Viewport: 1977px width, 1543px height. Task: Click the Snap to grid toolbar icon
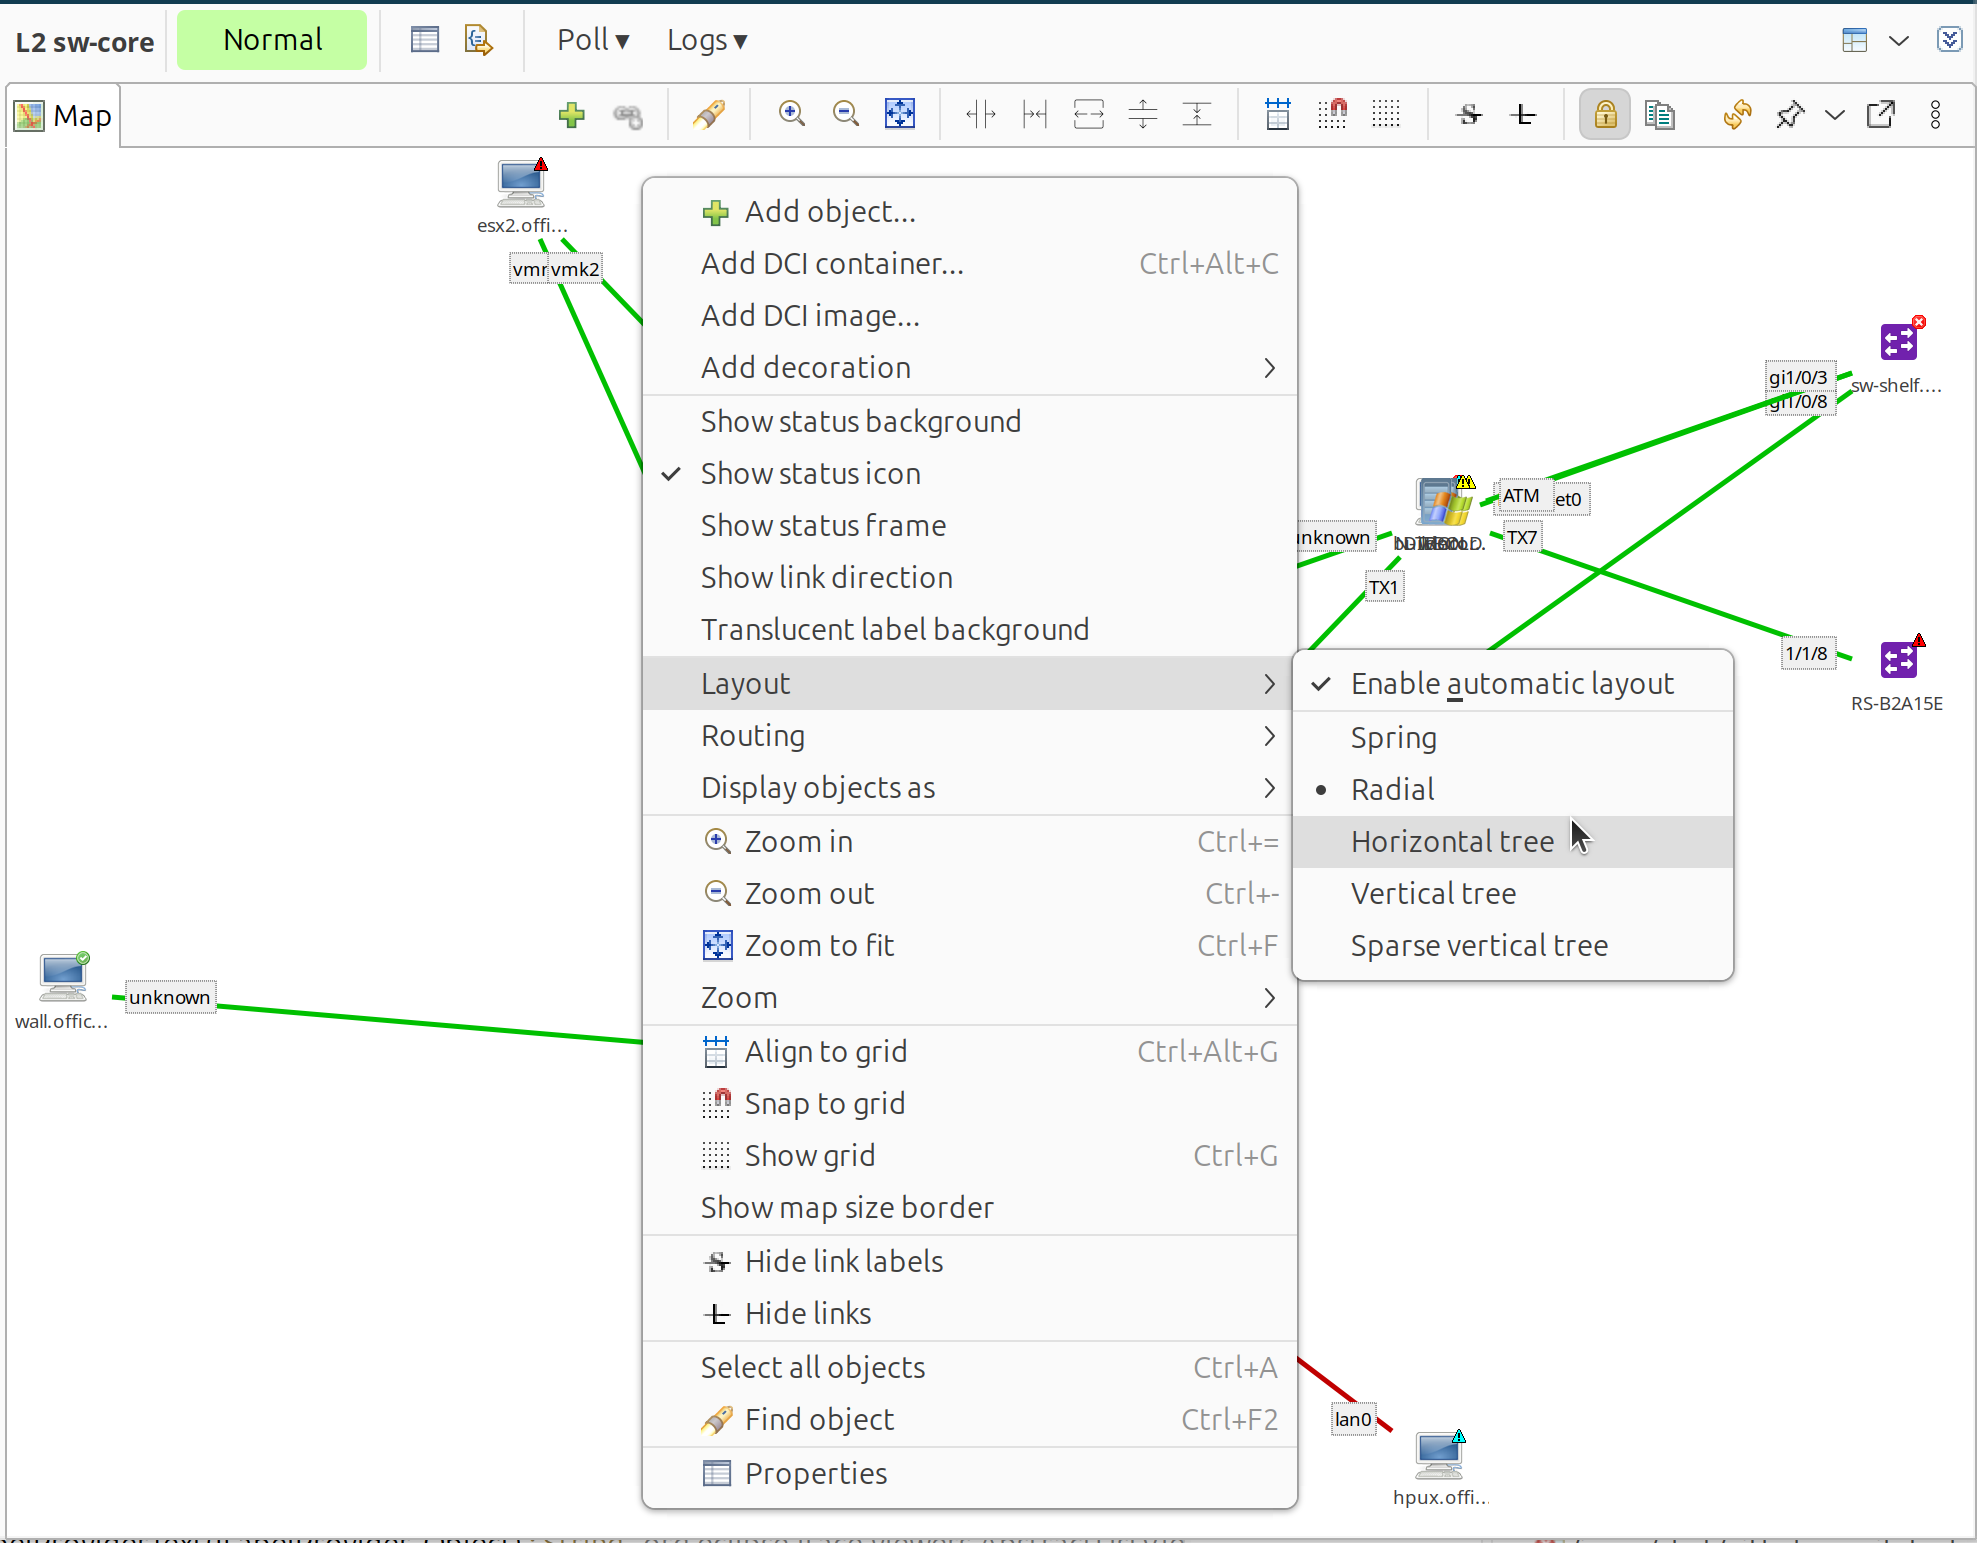1332,114
